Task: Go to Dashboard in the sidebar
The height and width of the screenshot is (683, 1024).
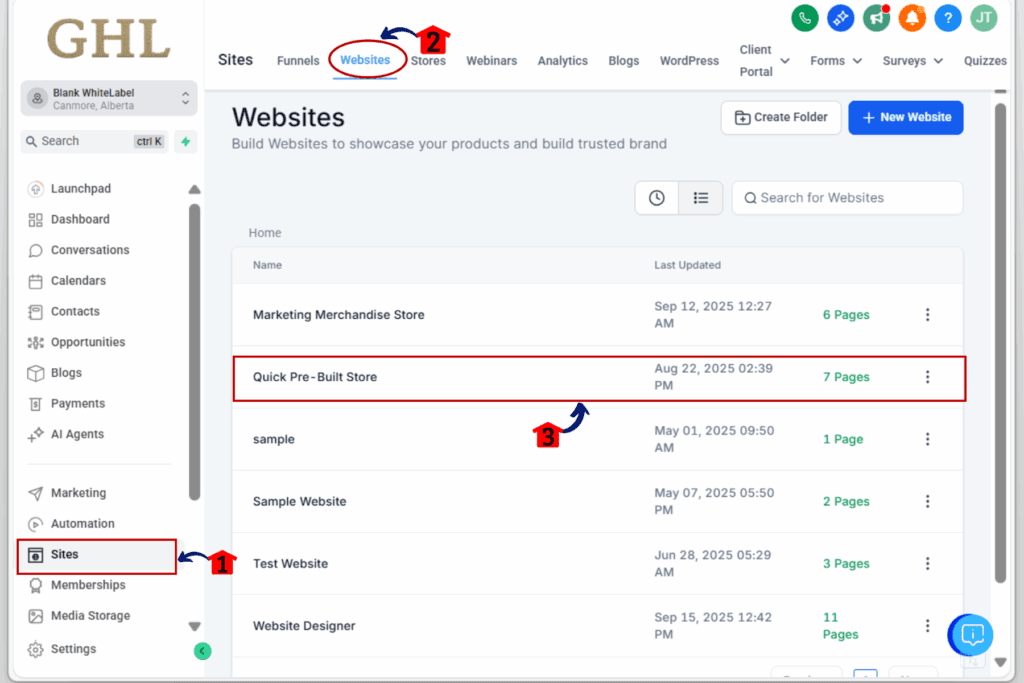Action: (x=80, y=219)
